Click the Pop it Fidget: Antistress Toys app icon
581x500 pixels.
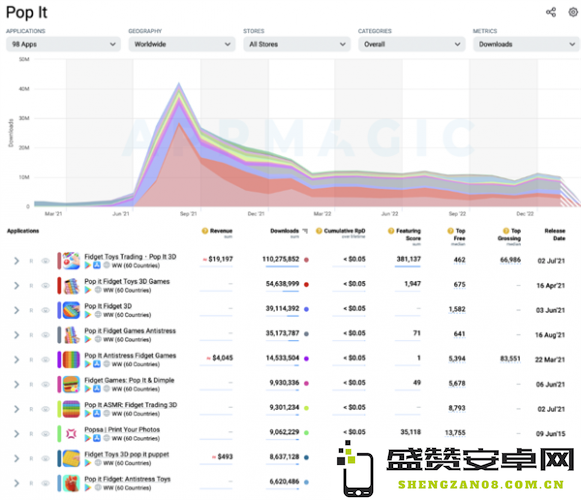pos(71,483)
